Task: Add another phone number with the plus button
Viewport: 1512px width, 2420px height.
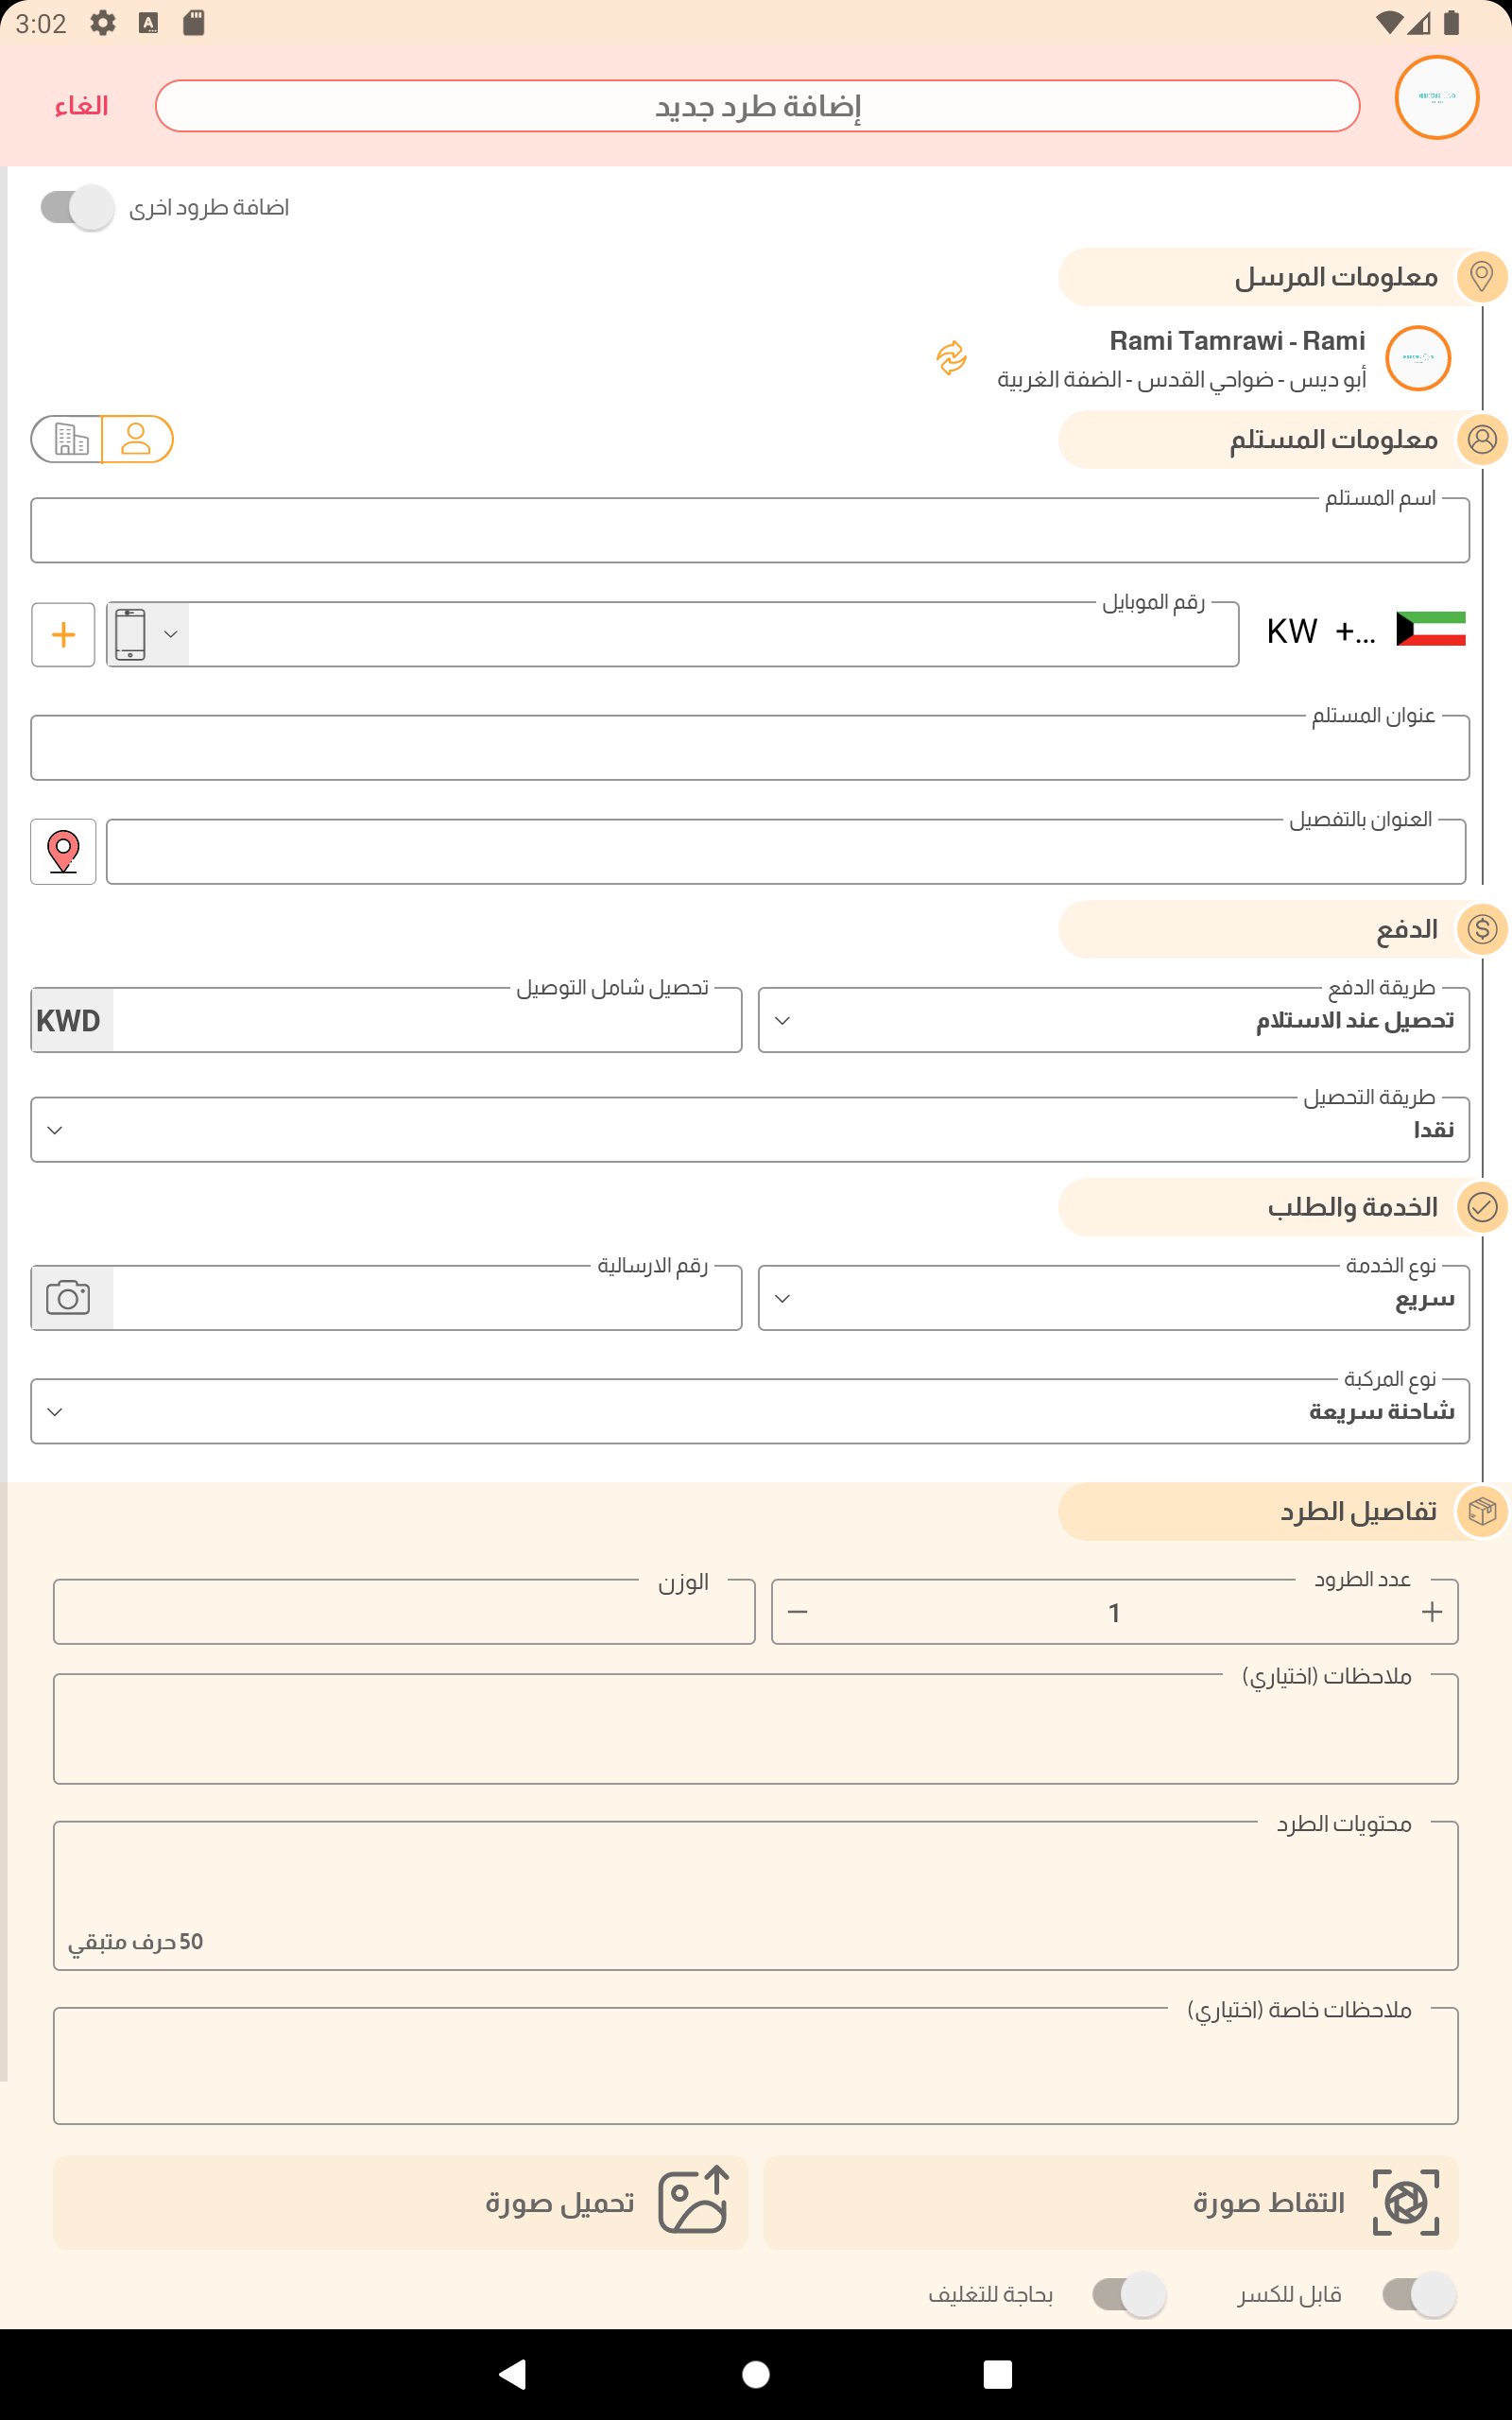Action: [x=63, y=634]
